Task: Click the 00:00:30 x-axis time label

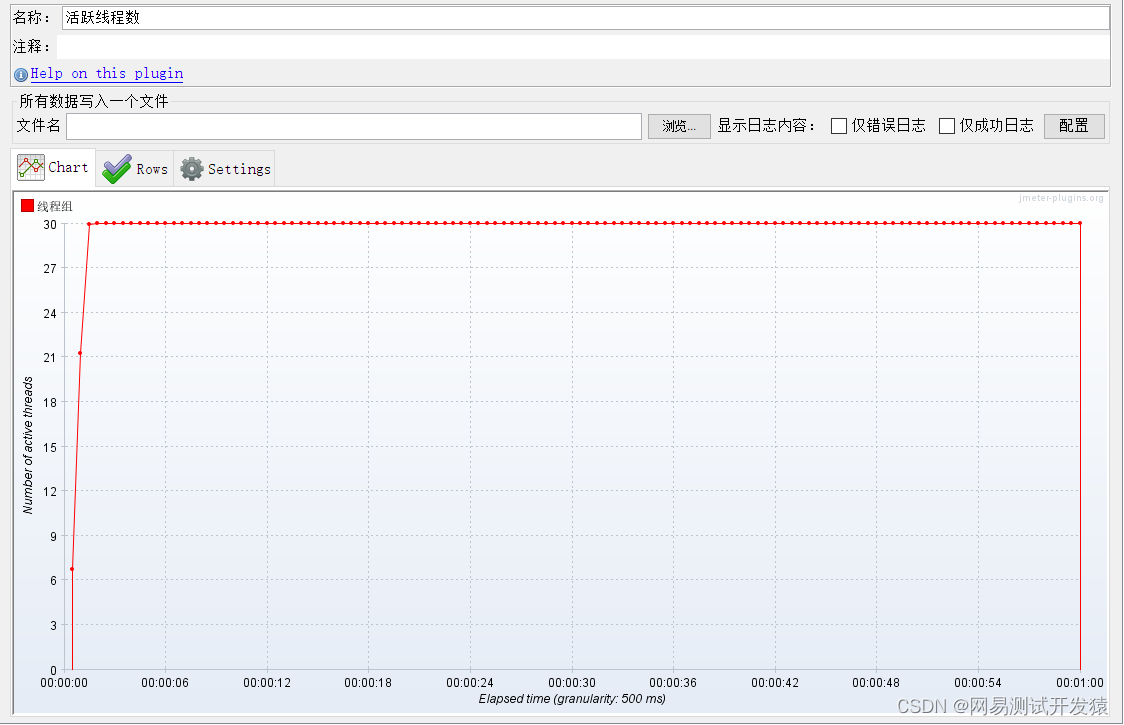Action: coord(572,683)
